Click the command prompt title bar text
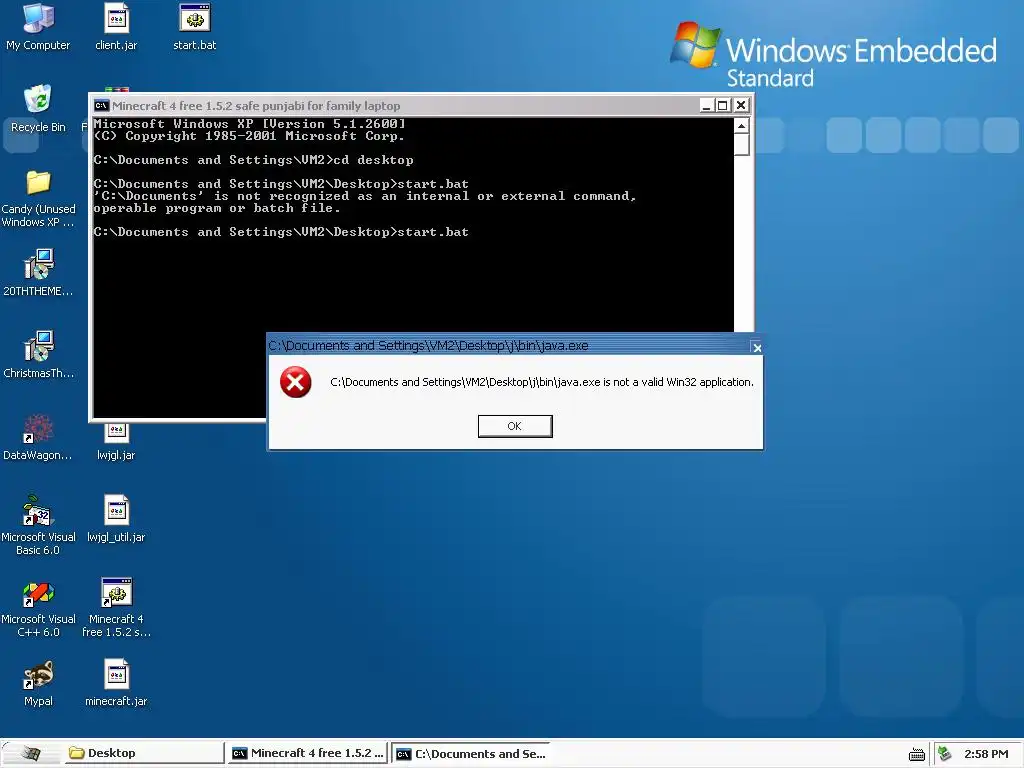Screen dimensions: 1024x768 click(256, 106)
